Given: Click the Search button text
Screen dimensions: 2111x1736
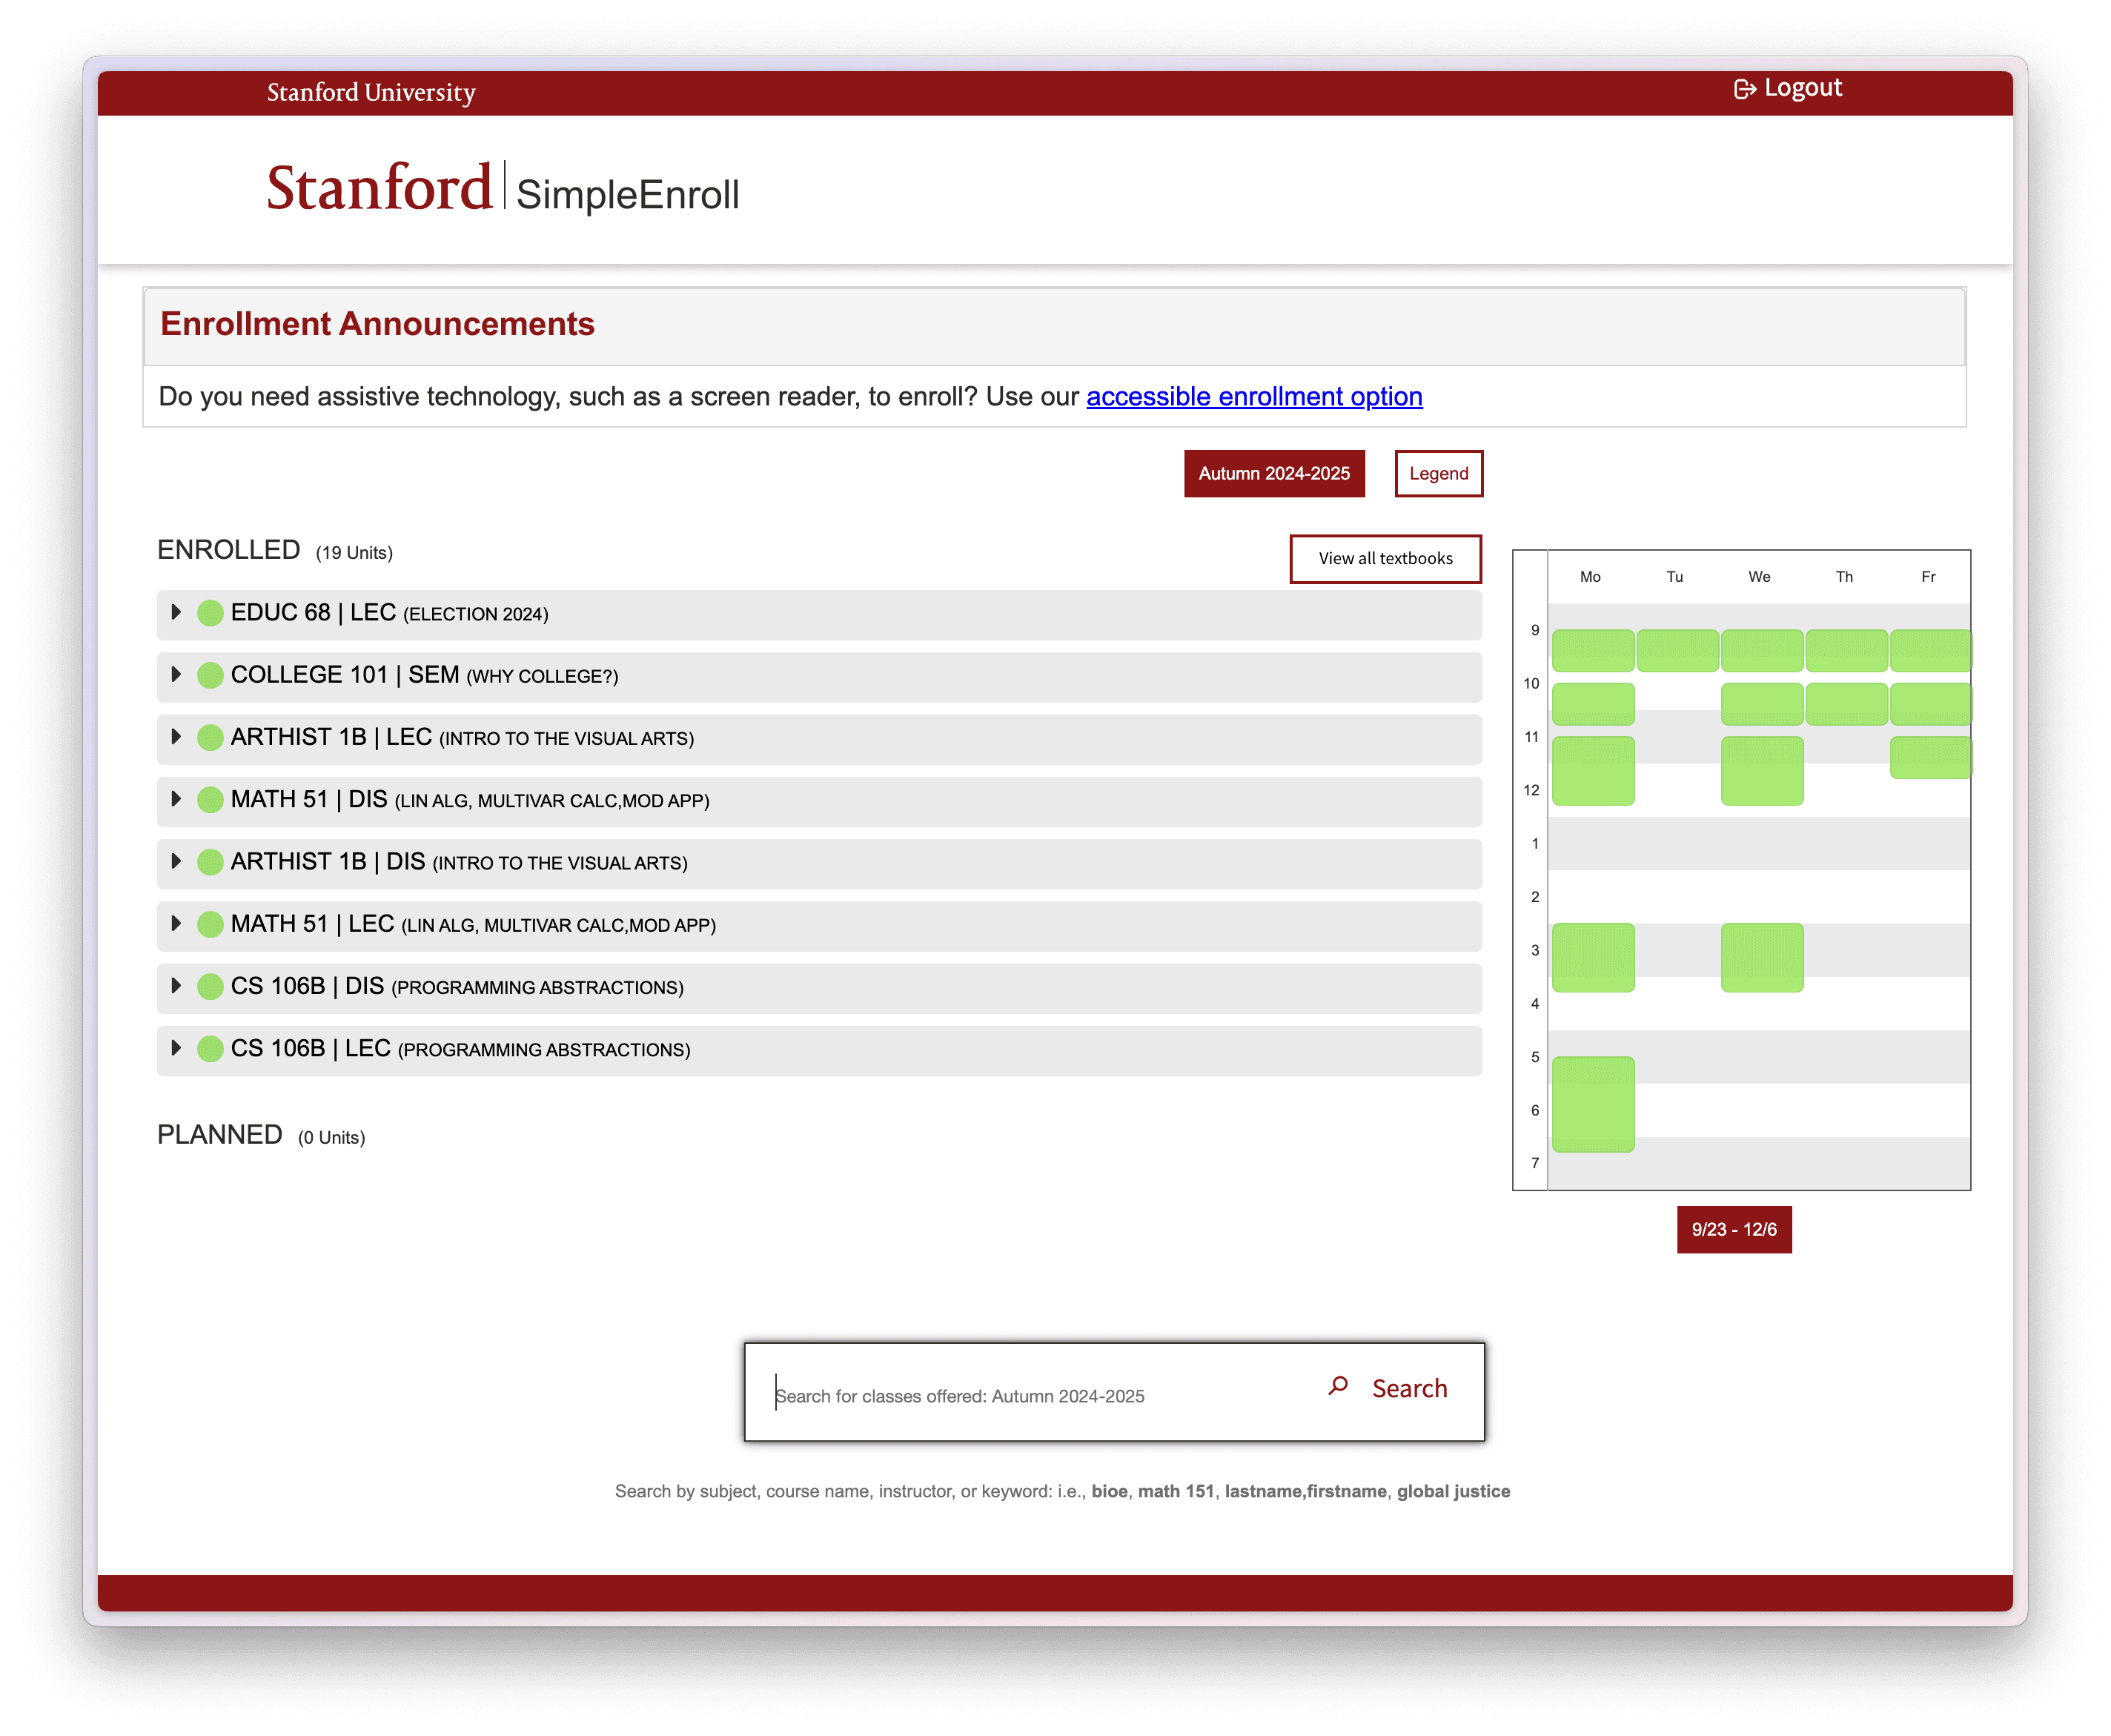Looking at the screenshot, I should pos(1409,1388).
